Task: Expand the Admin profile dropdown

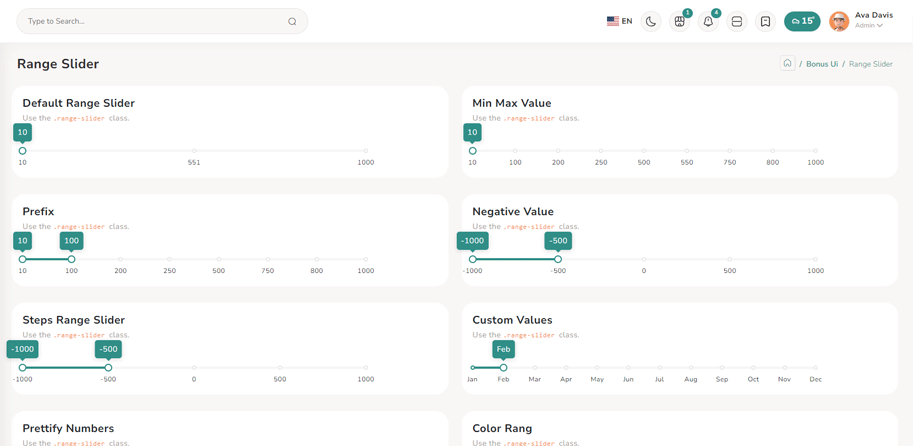Action: tap(869, 26)
